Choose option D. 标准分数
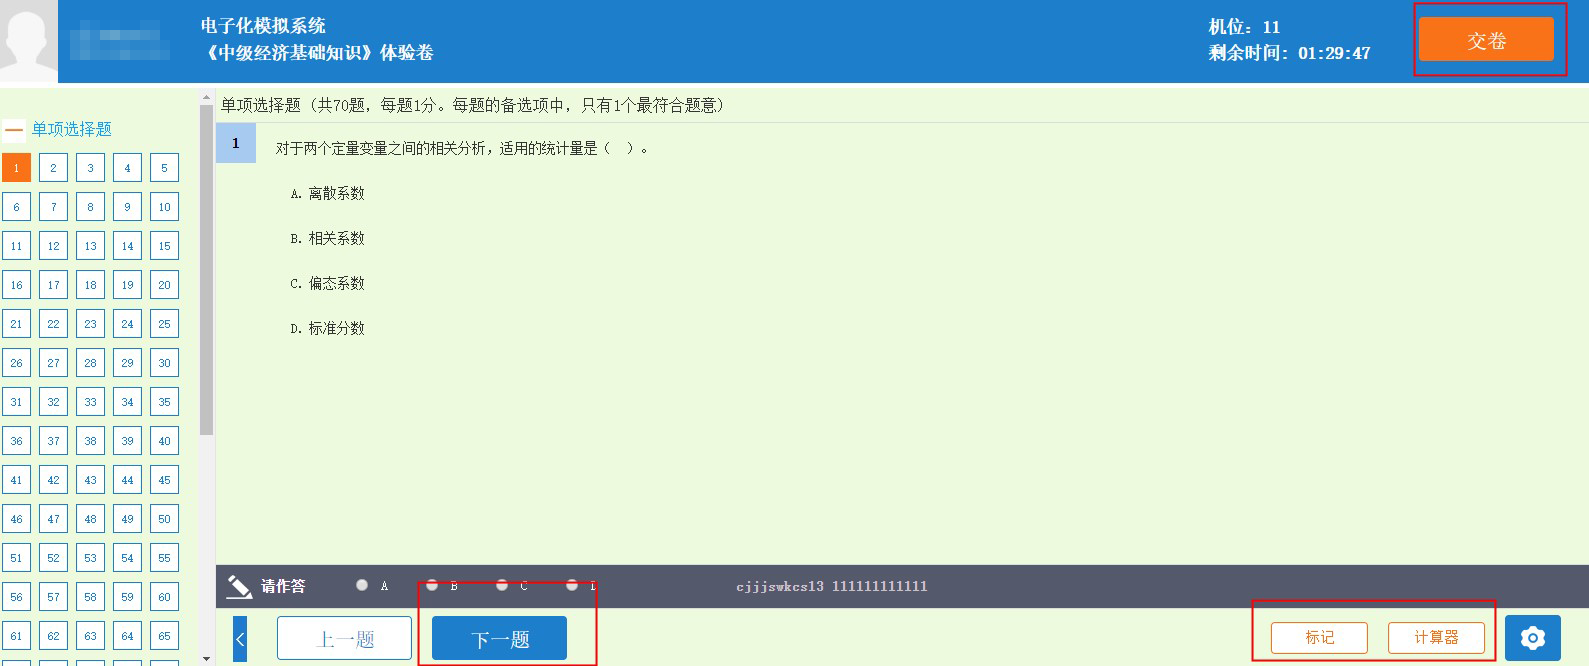 327,329
